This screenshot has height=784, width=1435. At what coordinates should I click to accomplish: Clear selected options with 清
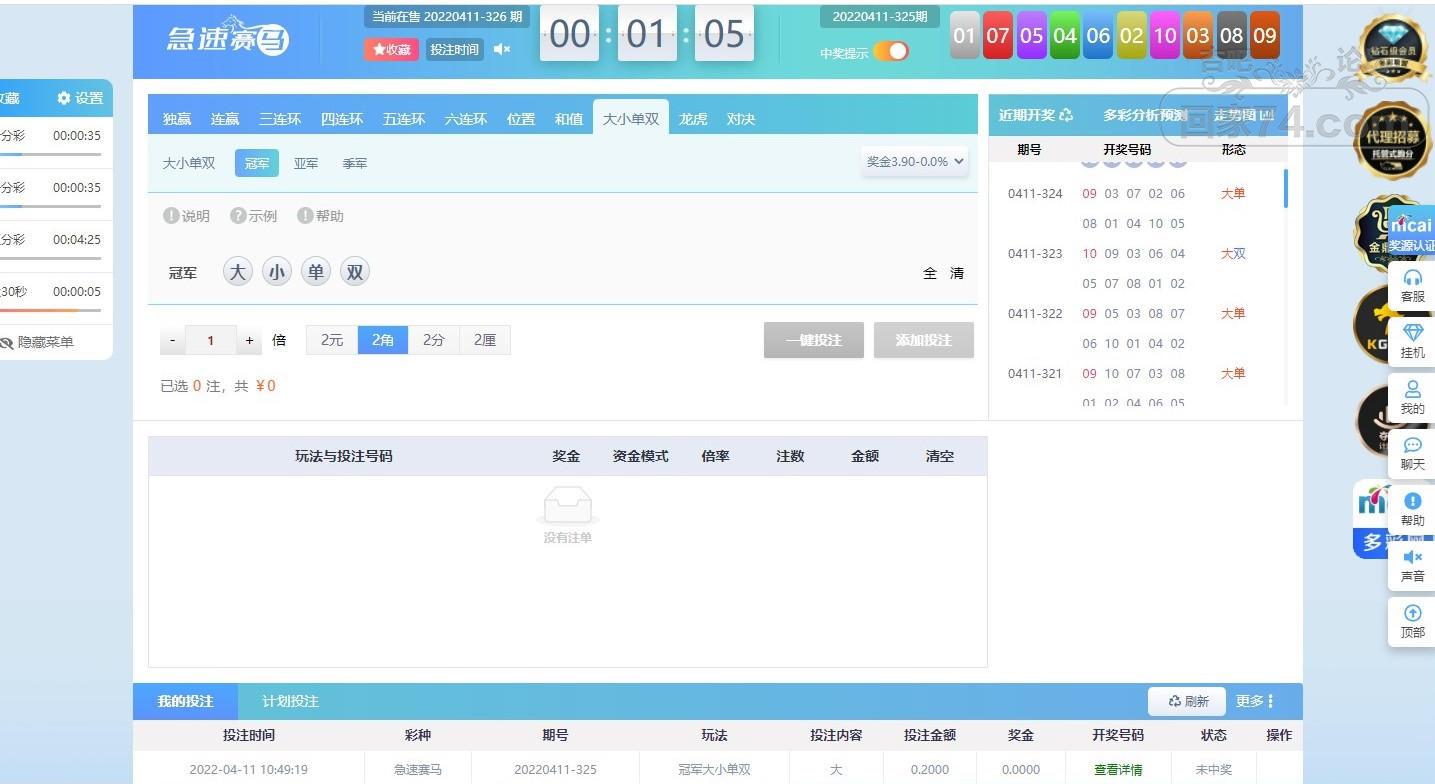[957, 273]
